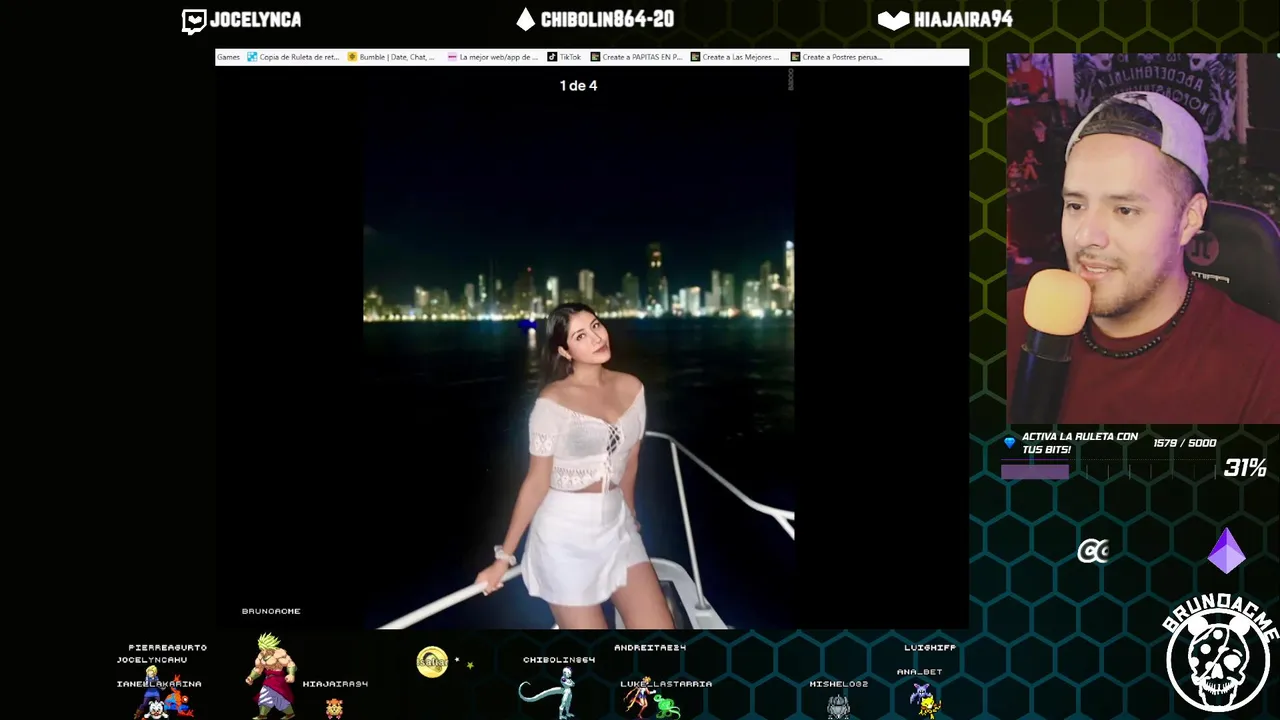Open the Games bookmark

(x=228, y=57)
